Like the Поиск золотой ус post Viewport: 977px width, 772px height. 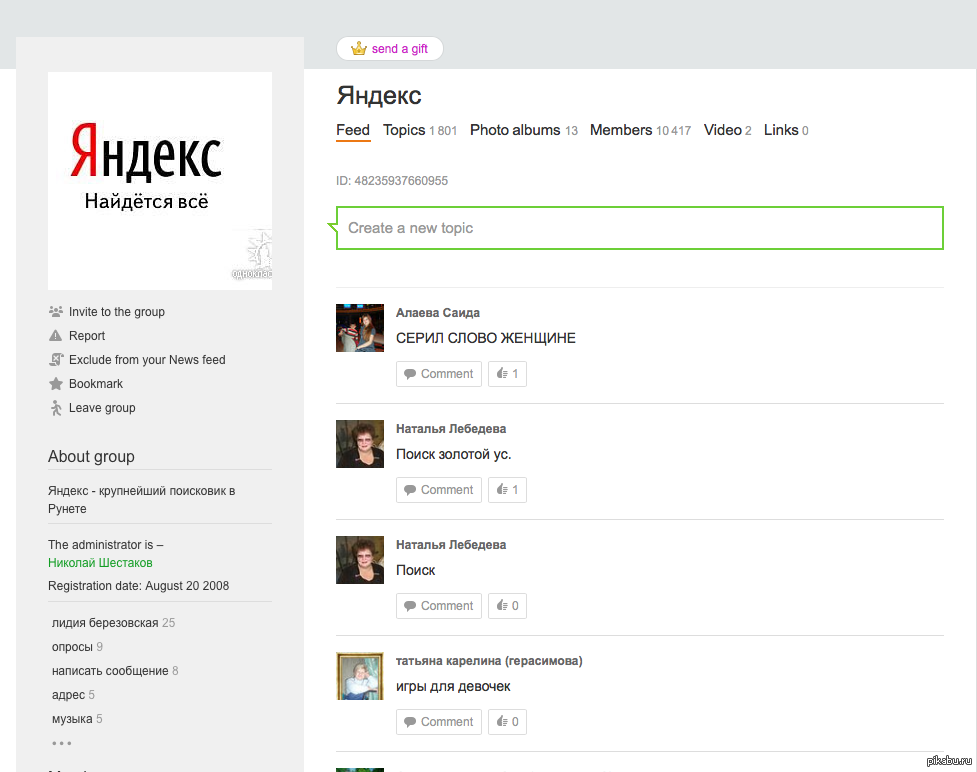[507, 490]
